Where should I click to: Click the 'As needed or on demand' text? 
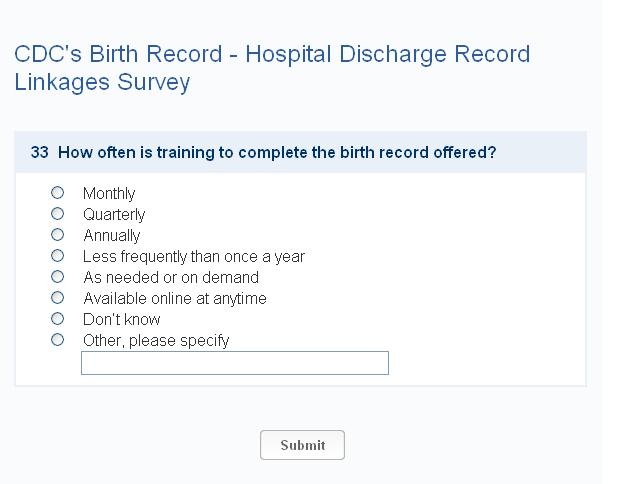tap(171, 278)
